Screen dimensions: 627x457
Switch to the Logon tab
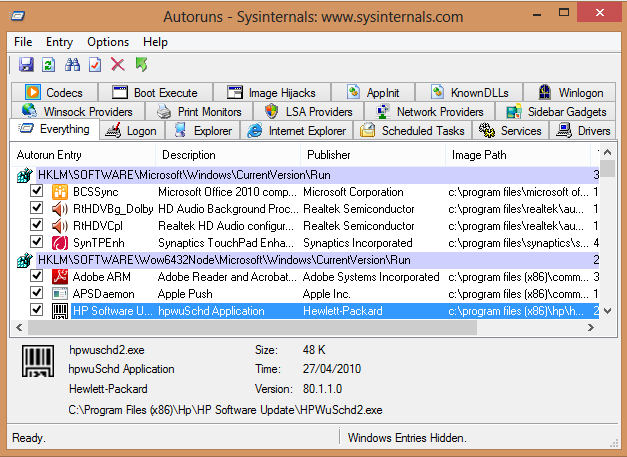132,130
